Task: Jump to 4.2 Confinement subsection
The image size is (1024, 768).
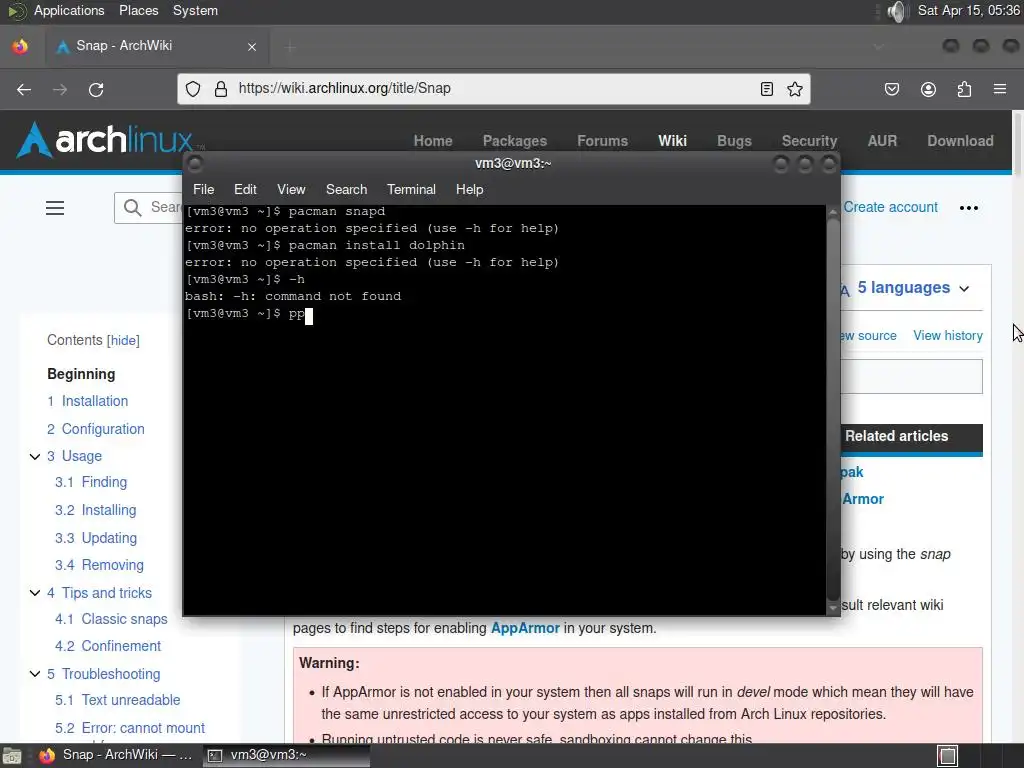Action: coord(108,646)
